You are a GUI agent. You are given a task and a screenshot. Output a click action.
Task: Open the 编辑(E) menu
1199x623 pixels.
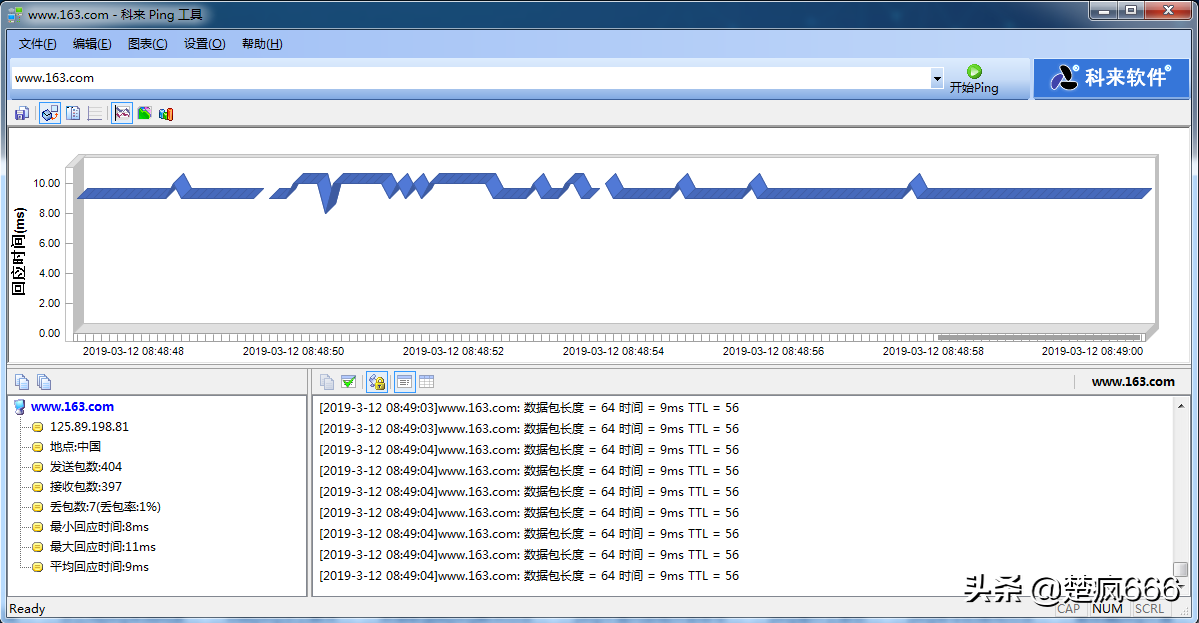[x=92, y=44]
